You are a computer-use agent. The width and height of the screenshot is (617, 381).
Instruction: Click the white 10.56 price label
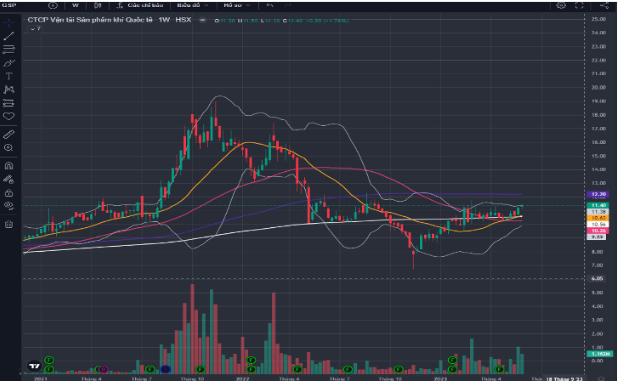coord(598,224)
